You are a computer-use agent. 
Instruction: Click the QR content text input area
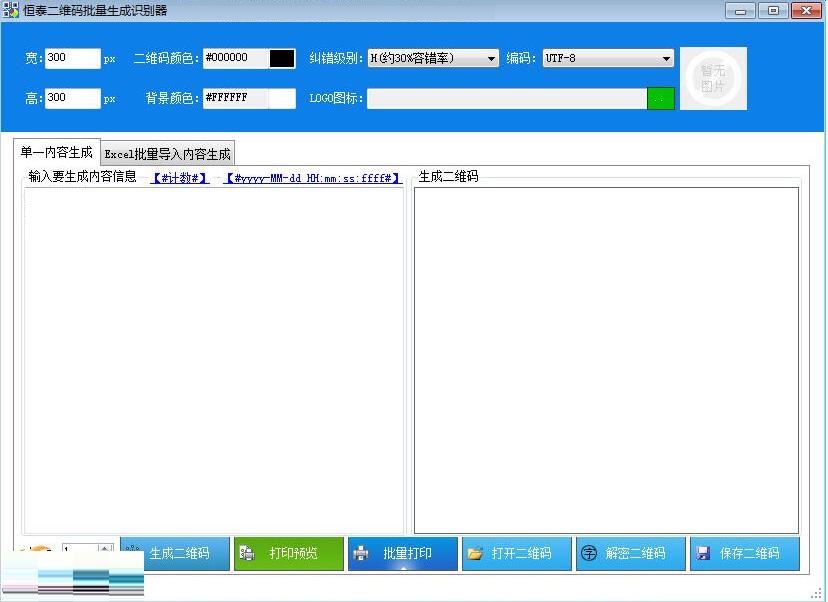coord(214,360)
